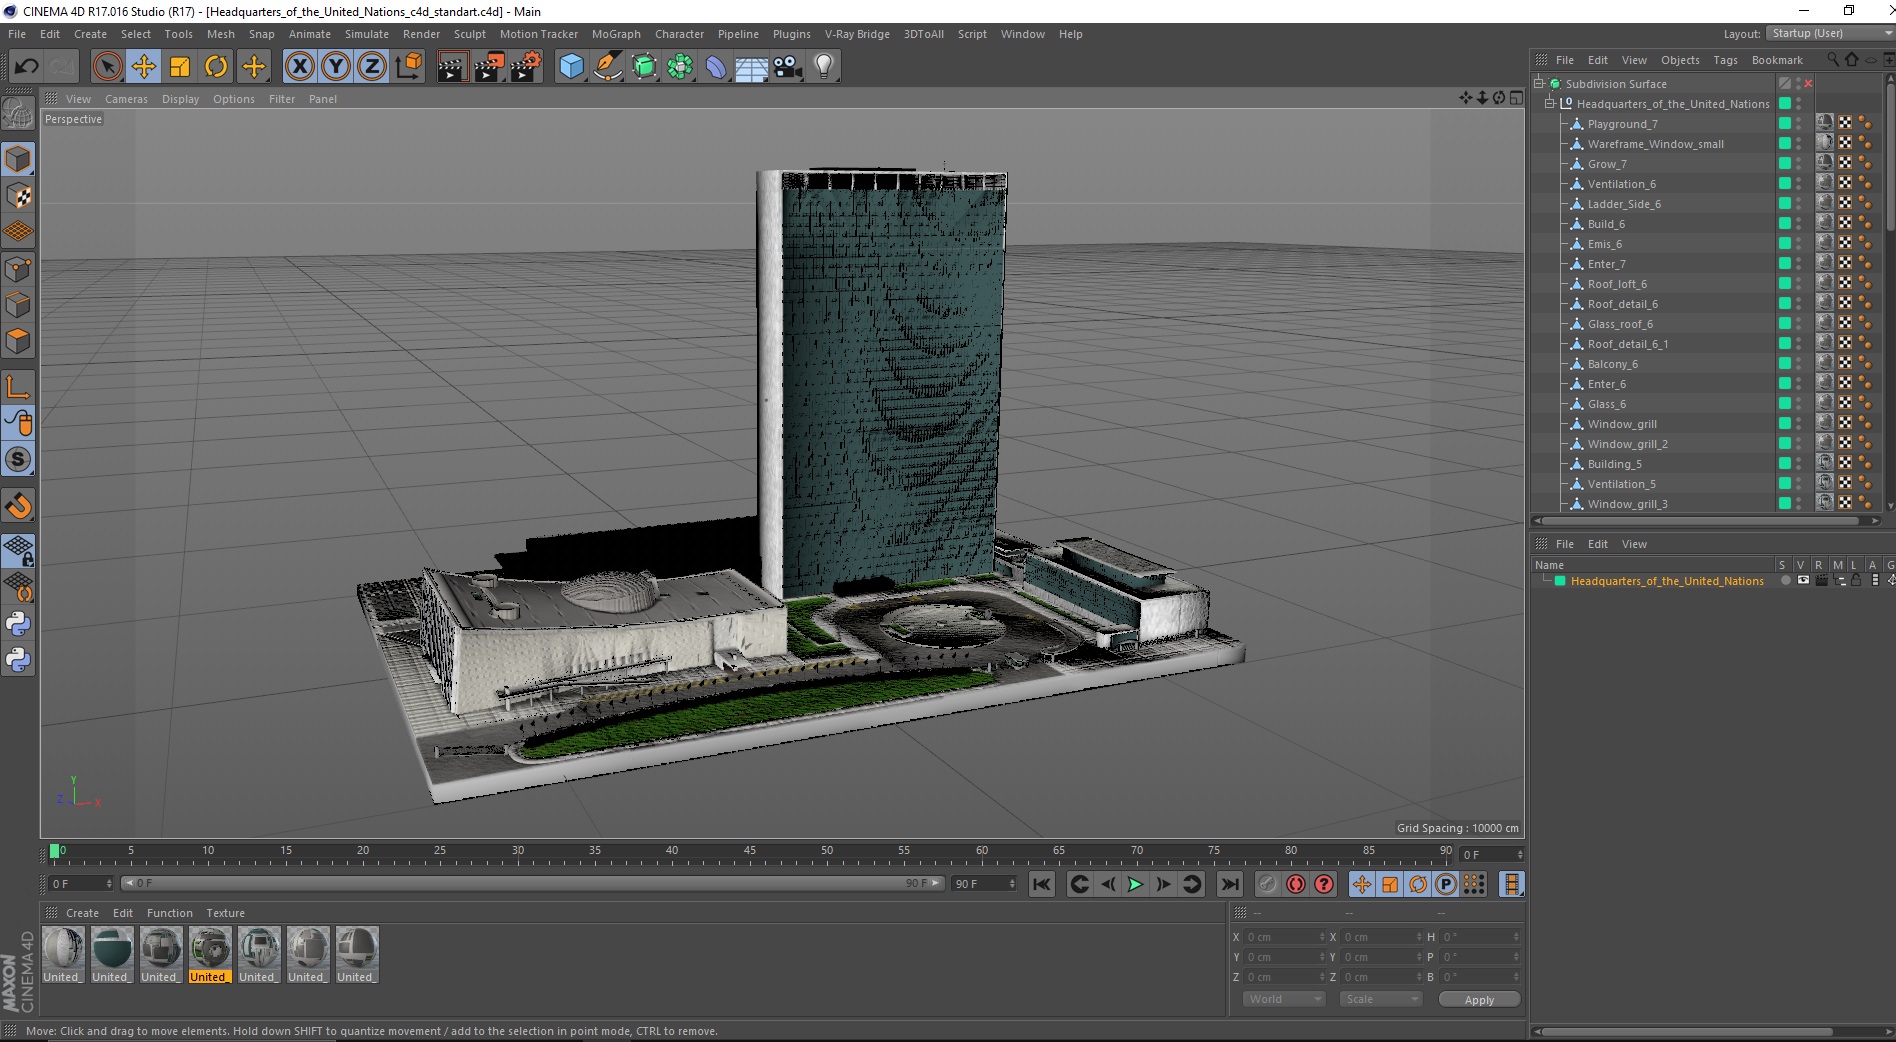The width and height of the screenshot is (1896, 1042).
Task: Toggle Subdivision Surface enable checkmark
Action: tap(1809, 84)
